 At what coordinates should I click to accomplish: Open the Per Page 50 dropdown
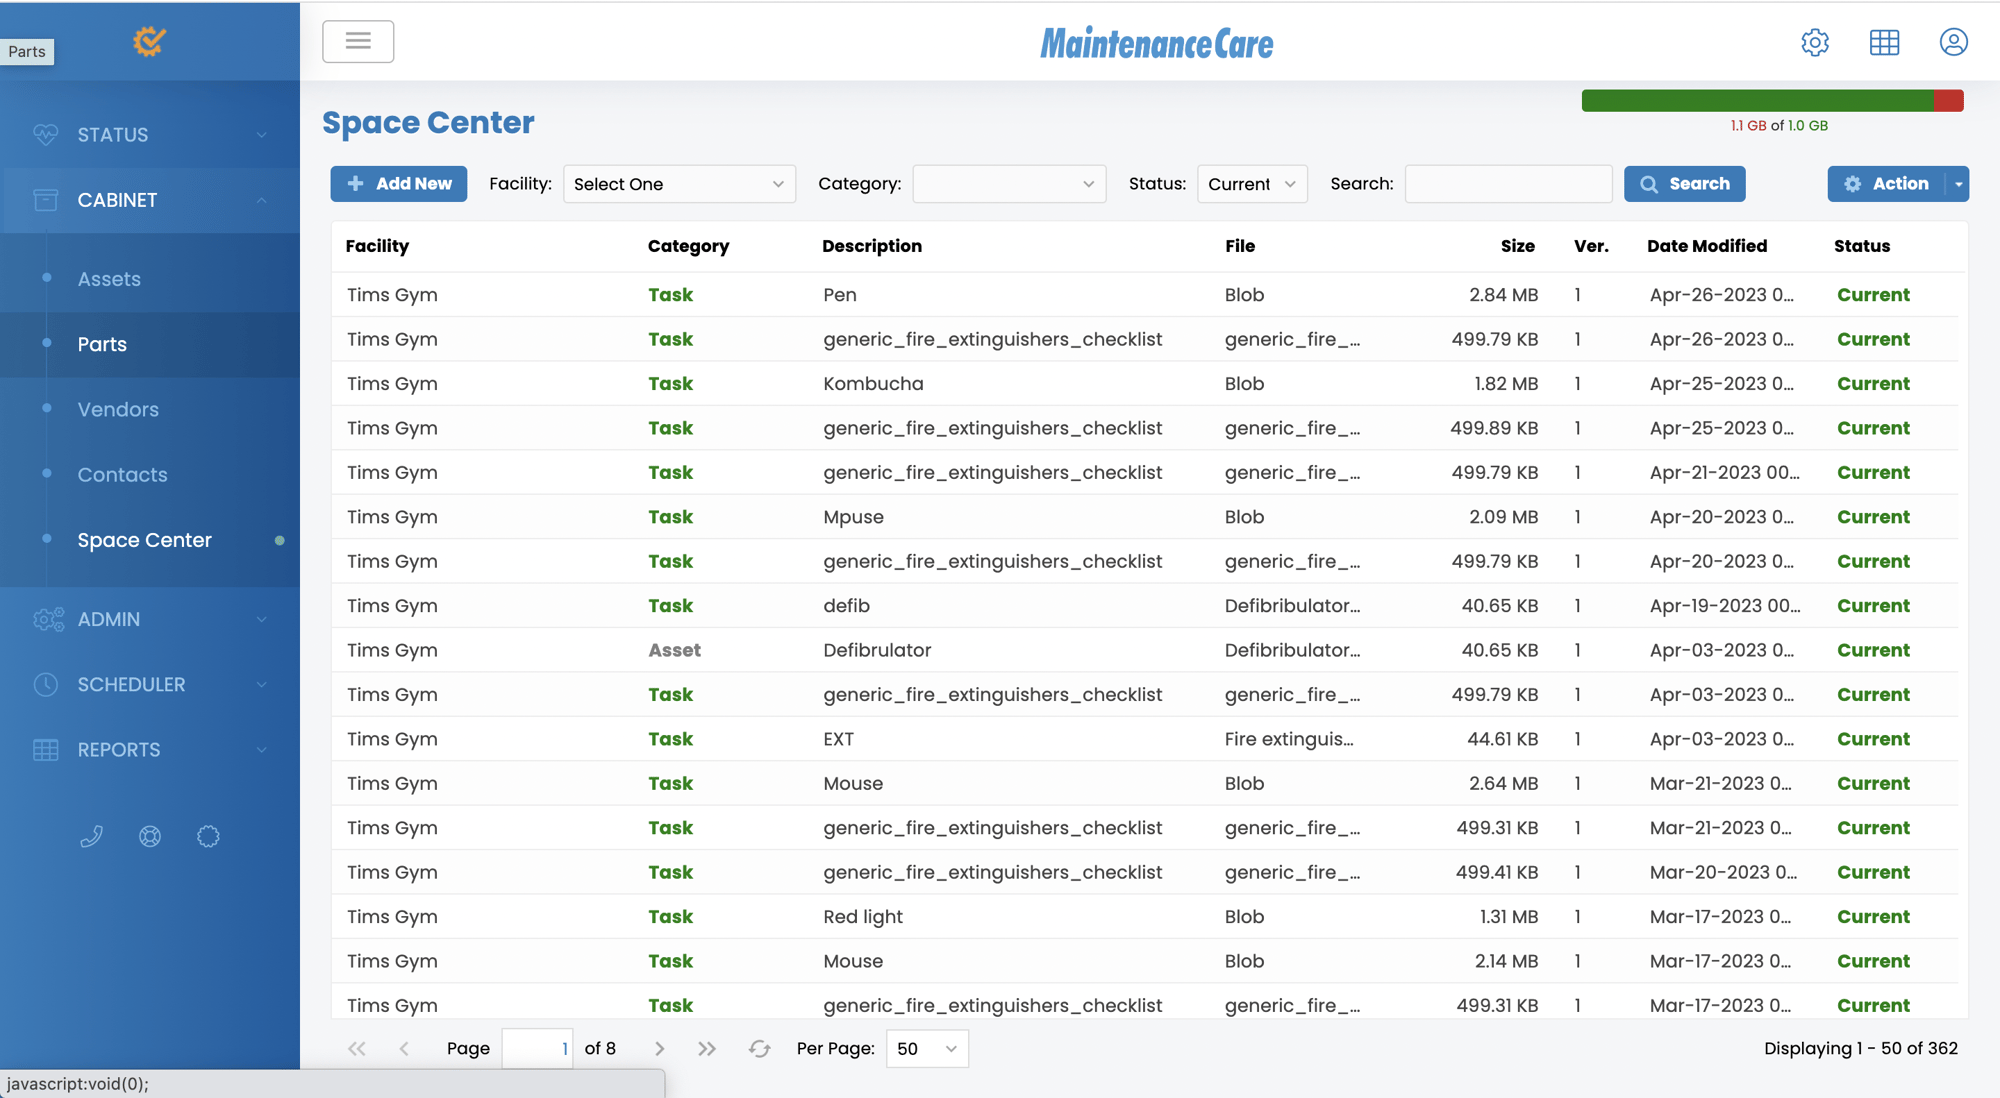(927, 1048)
